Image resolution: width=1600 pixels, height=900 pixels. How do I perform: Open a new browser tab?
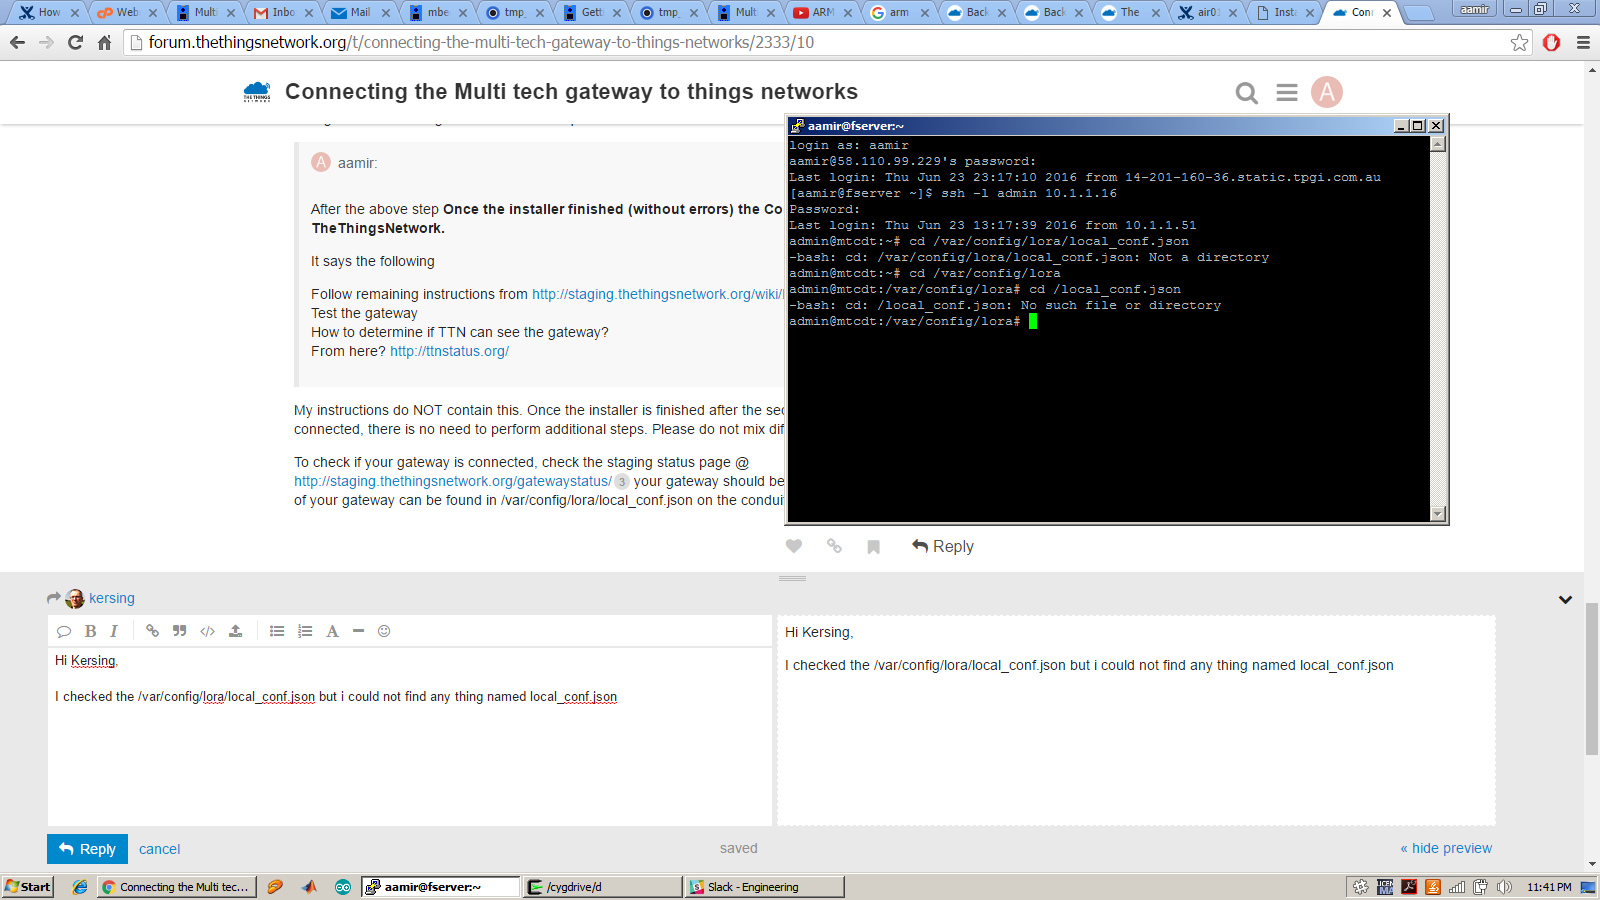point(1418,13)
